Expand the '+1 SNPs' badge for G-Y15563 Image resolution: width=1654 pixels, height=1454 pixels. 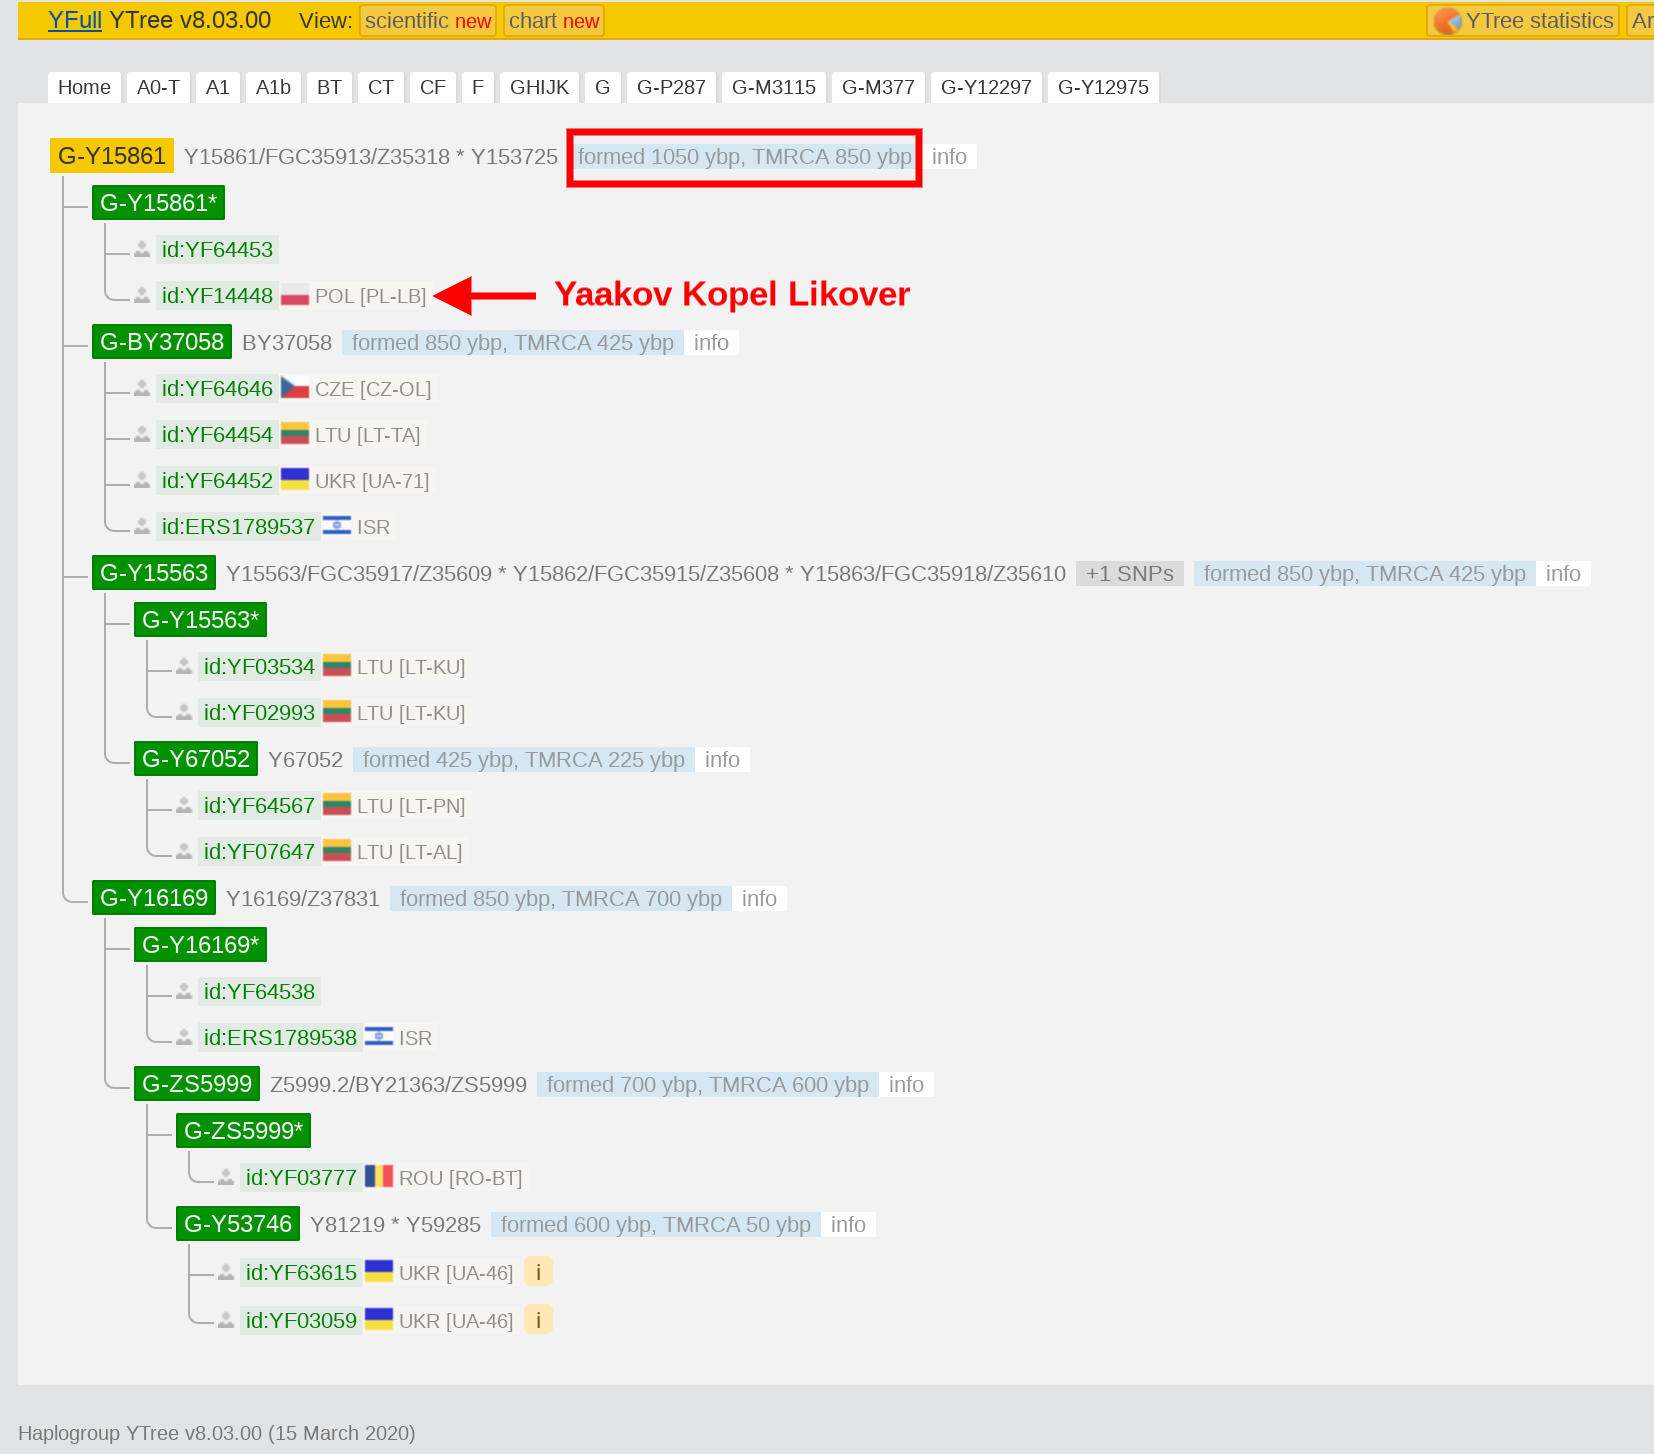tap(1129, 574)
